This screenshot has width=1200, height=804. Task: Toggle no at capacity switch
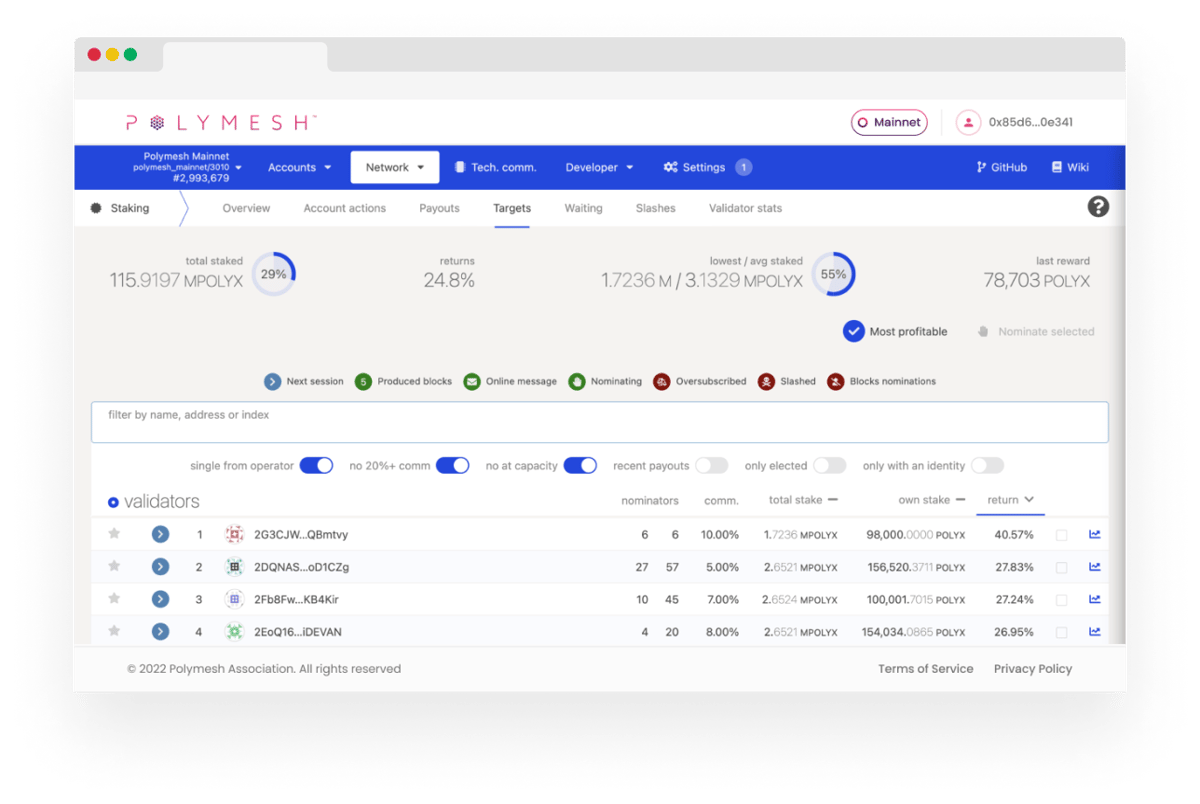point(580,466)
